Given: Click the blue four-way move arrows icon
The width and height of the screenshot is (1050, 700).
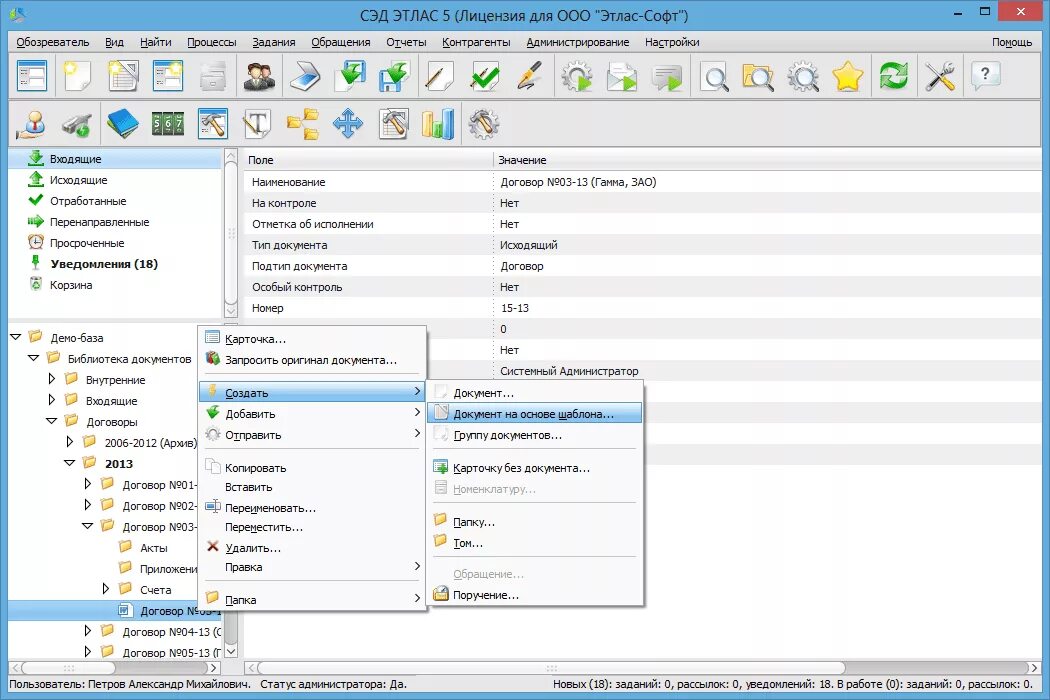Looking at the screenshot, I should (348, 124).
